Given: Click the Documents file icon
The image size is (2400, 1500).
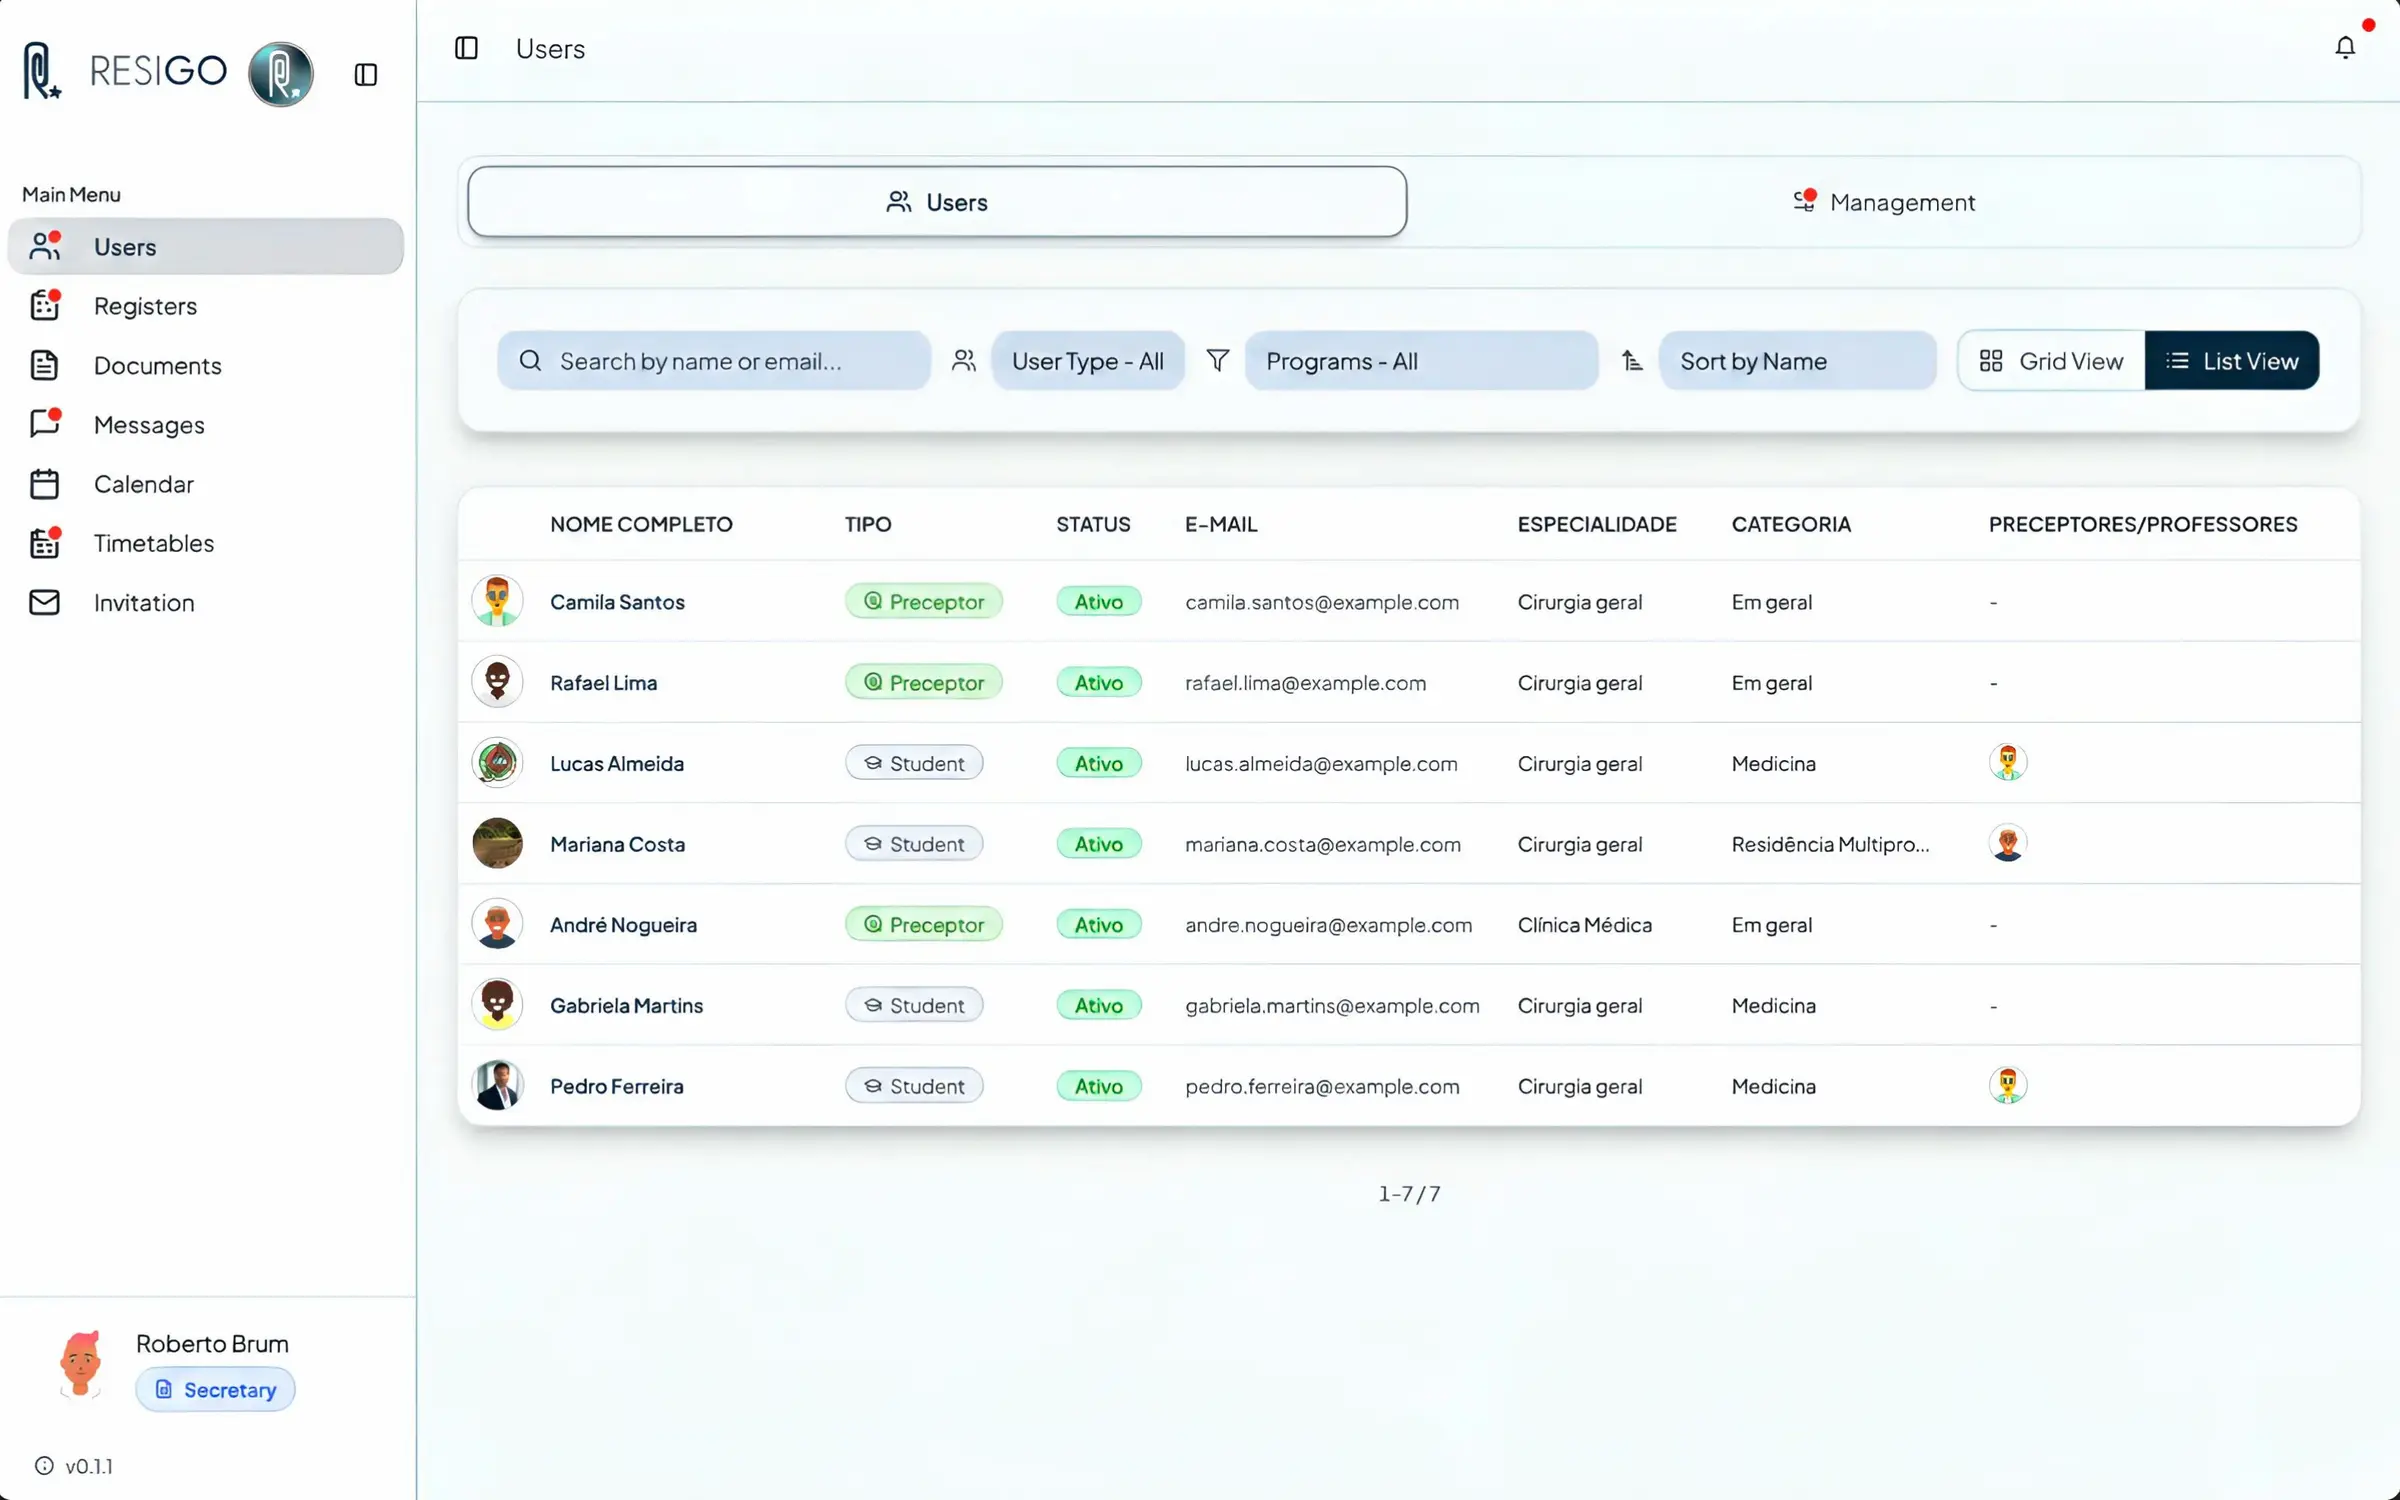Looking at the screenshot, I should pos(45,365).
